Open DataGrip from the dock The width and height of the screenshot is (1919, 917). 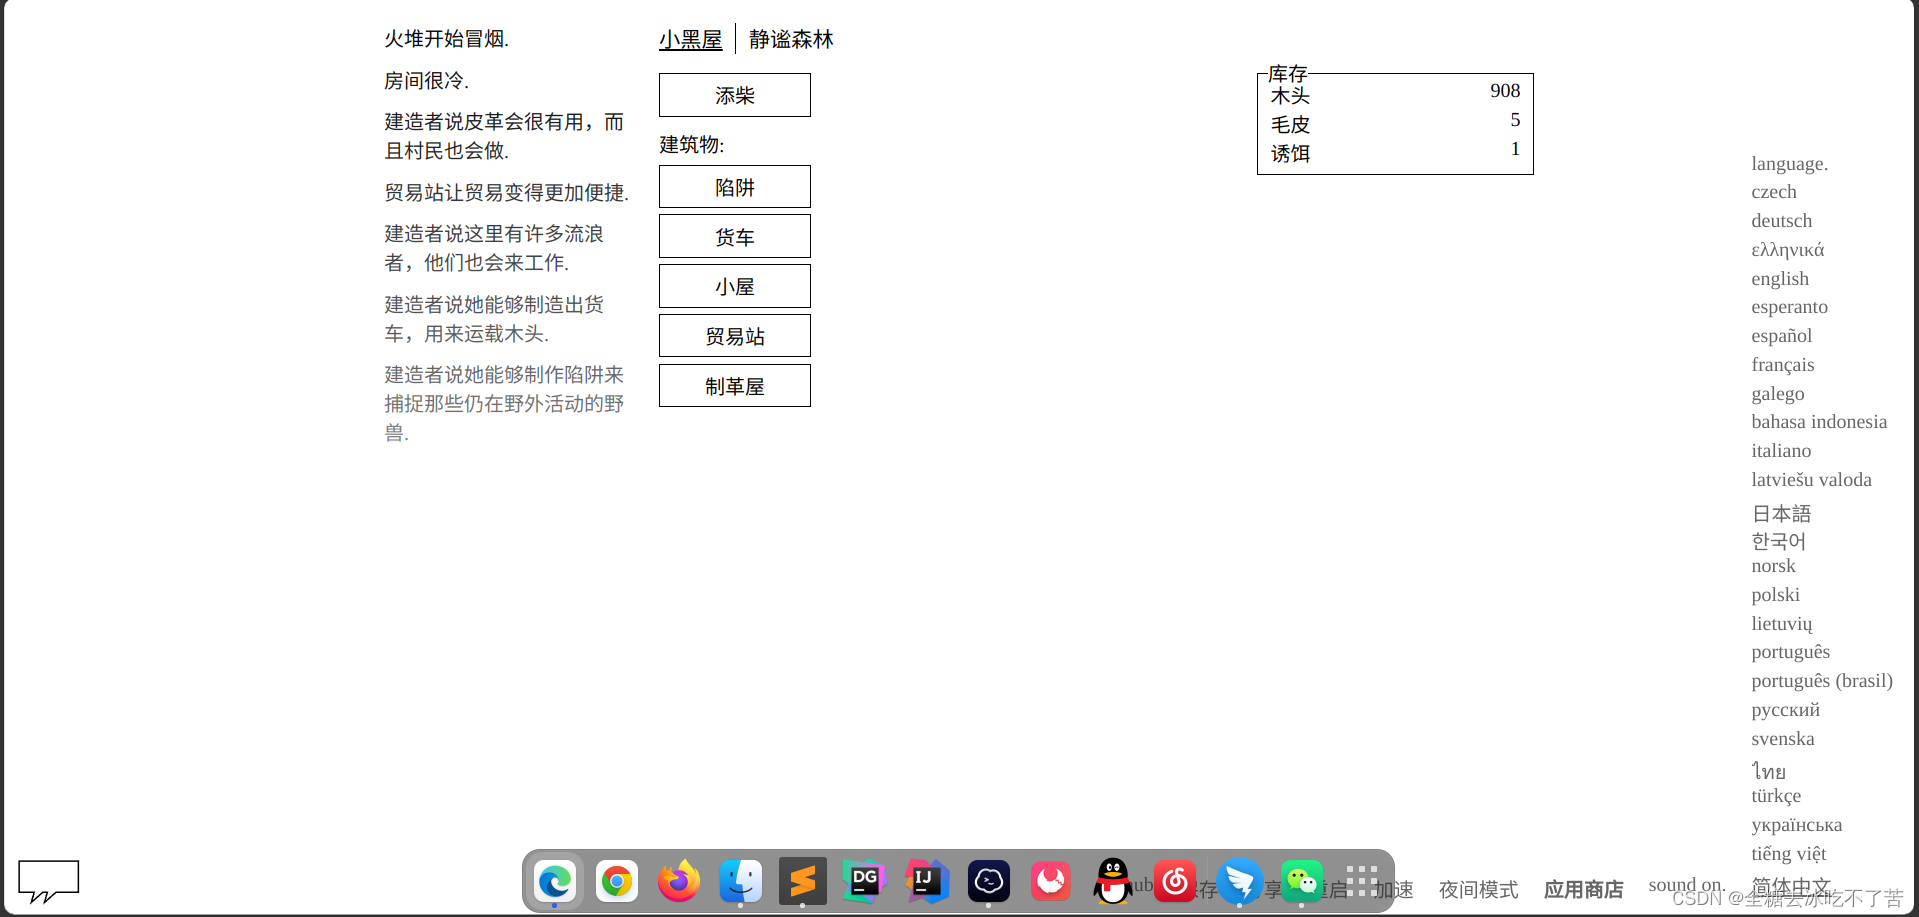864,882
